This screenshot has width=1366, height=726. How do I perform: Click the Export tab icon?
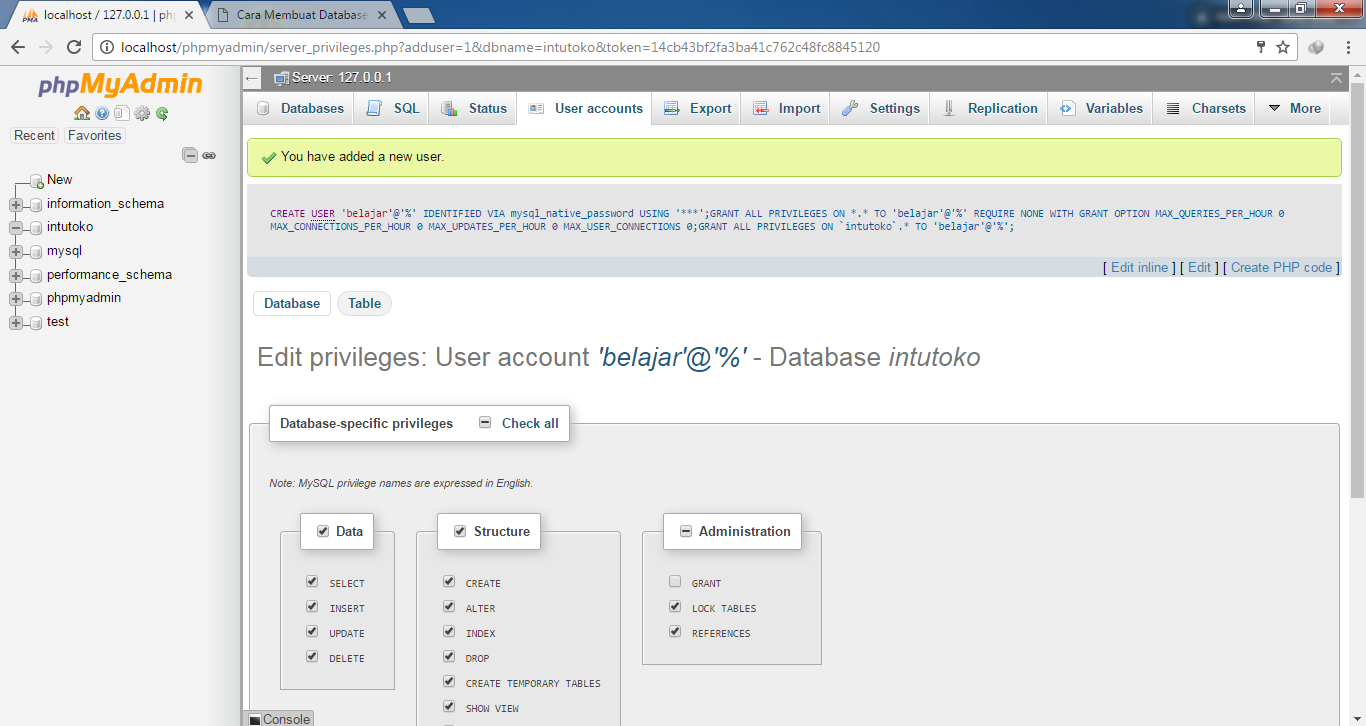(x=672, y=109)
